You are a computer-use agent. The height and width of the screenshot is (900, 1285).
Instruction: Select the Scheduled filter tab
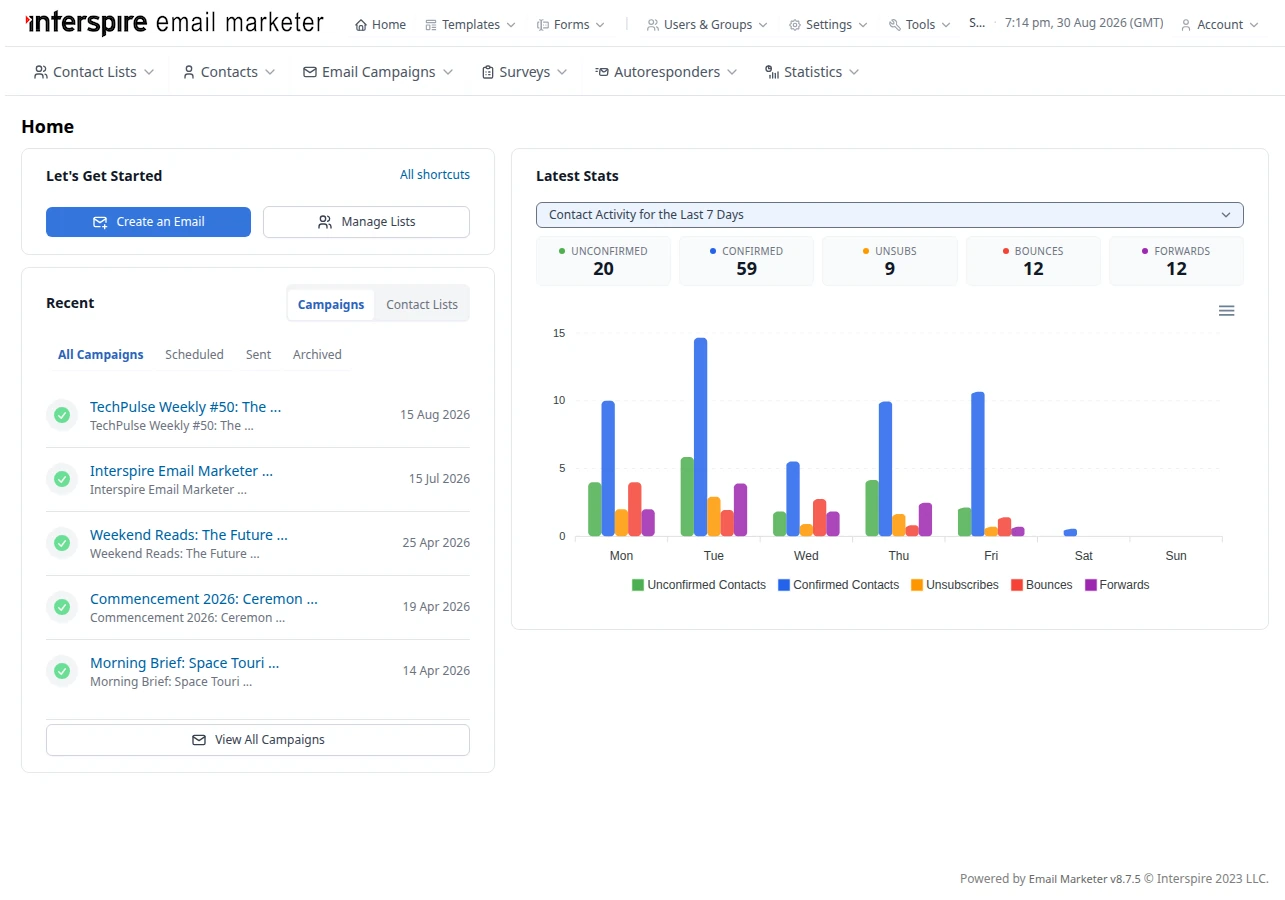click(x=194, y=355)
